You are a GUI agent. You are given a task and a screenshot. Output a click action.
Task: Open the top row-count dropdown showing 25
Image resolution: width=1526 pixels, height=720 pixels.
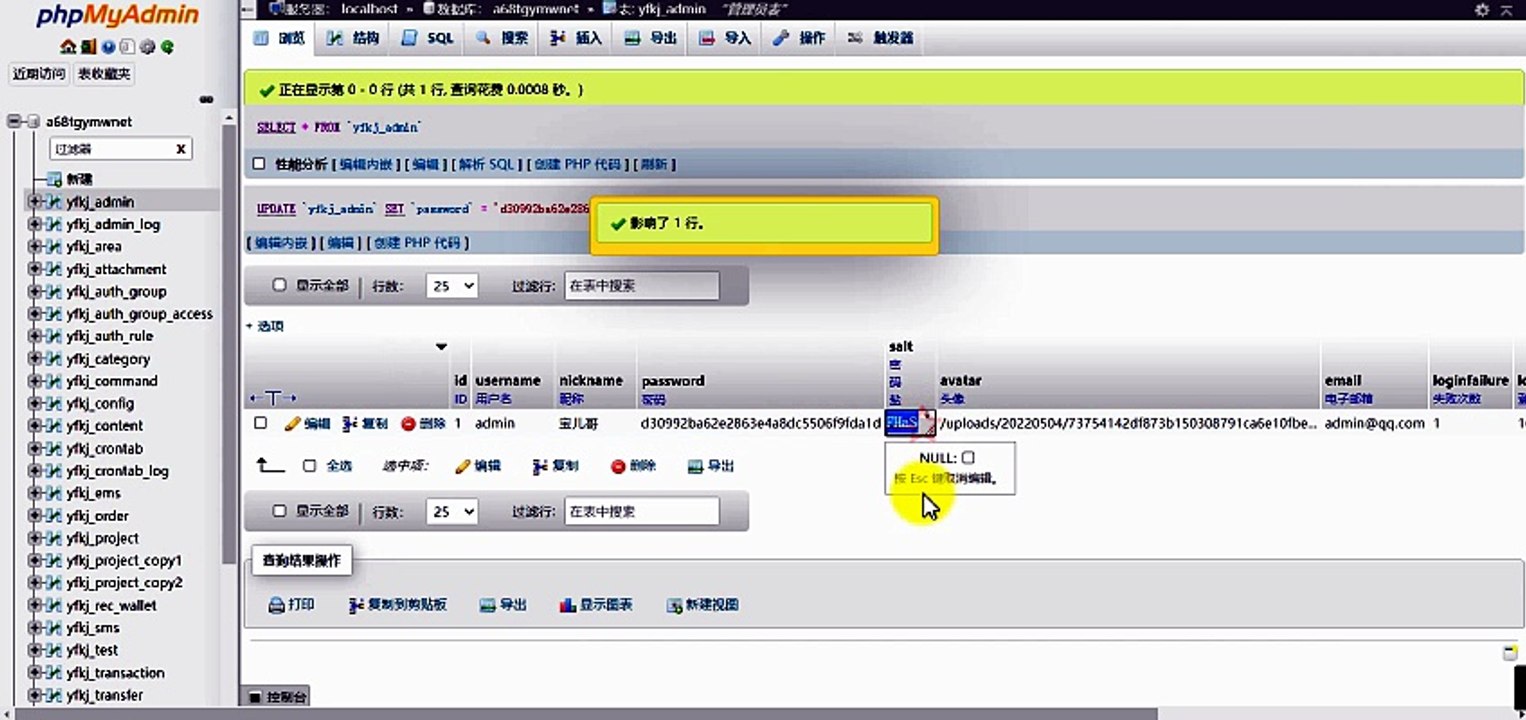point(452,286)
